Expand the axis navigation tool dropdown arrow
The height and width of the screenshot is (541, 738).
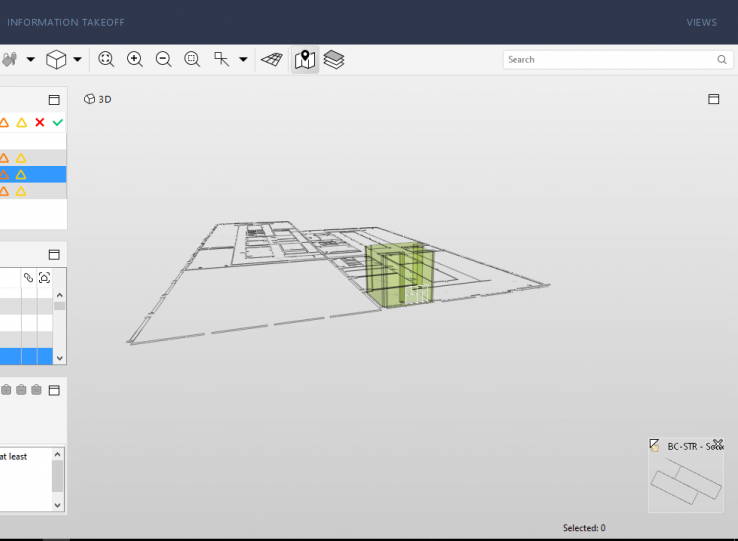243,60
